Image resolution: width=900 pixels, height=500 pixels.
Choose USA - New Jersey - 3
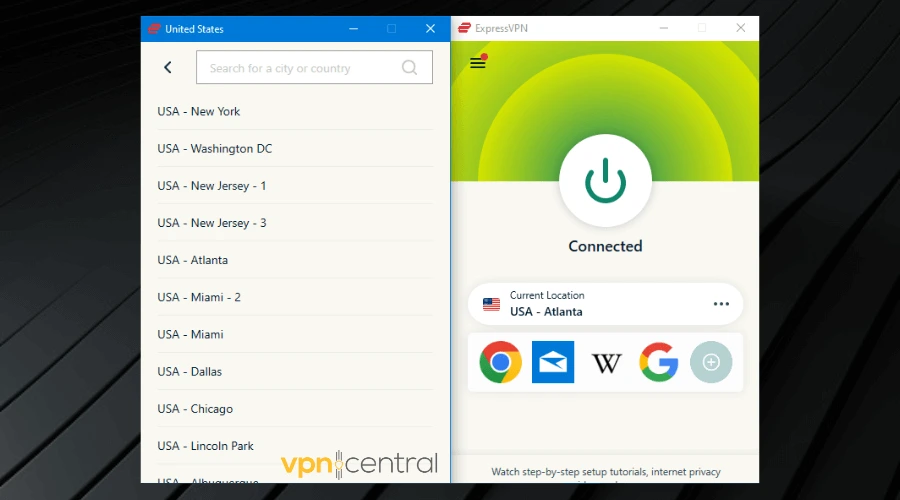coord(295,223)
